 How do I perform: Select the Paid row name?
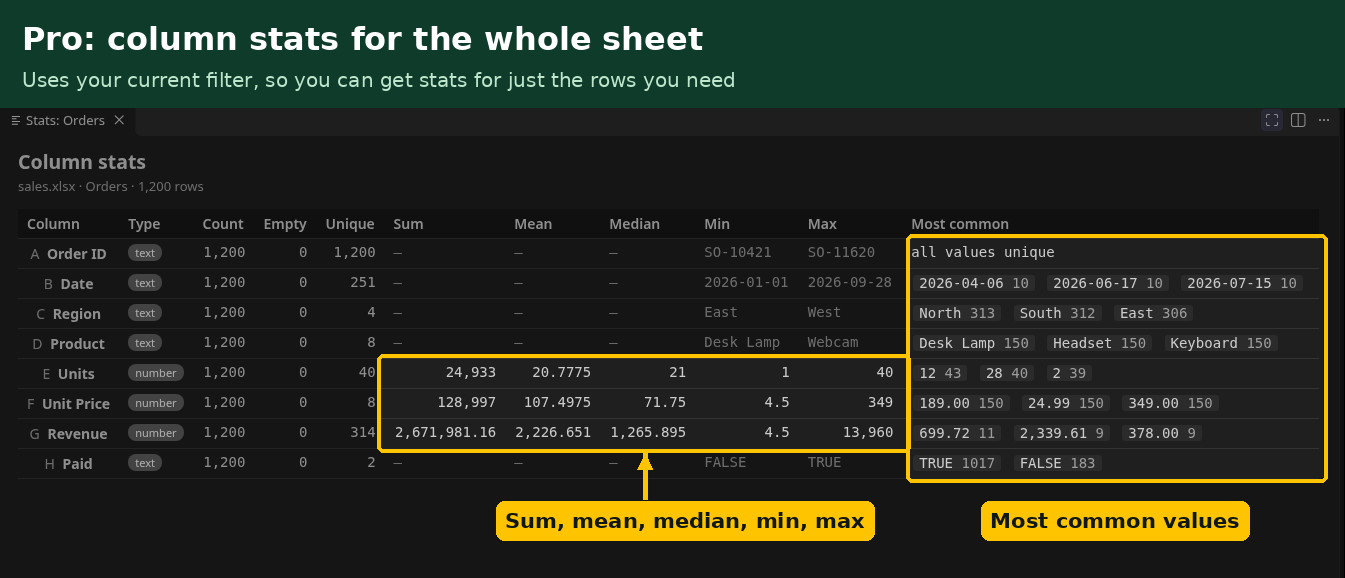(x=77, y=464)
